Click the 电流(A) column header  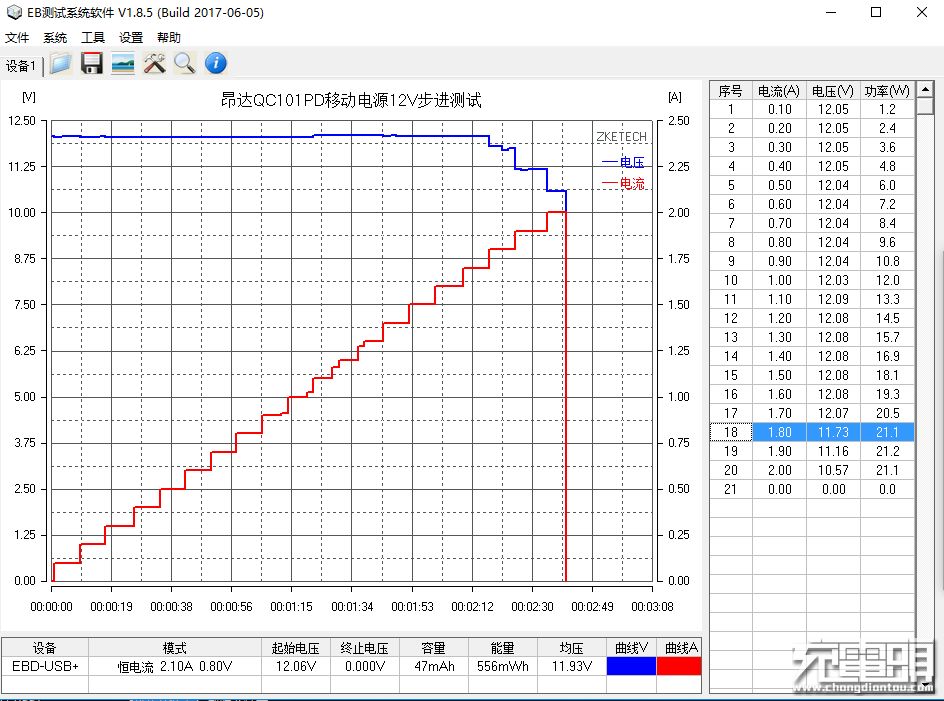click(779, 91)
